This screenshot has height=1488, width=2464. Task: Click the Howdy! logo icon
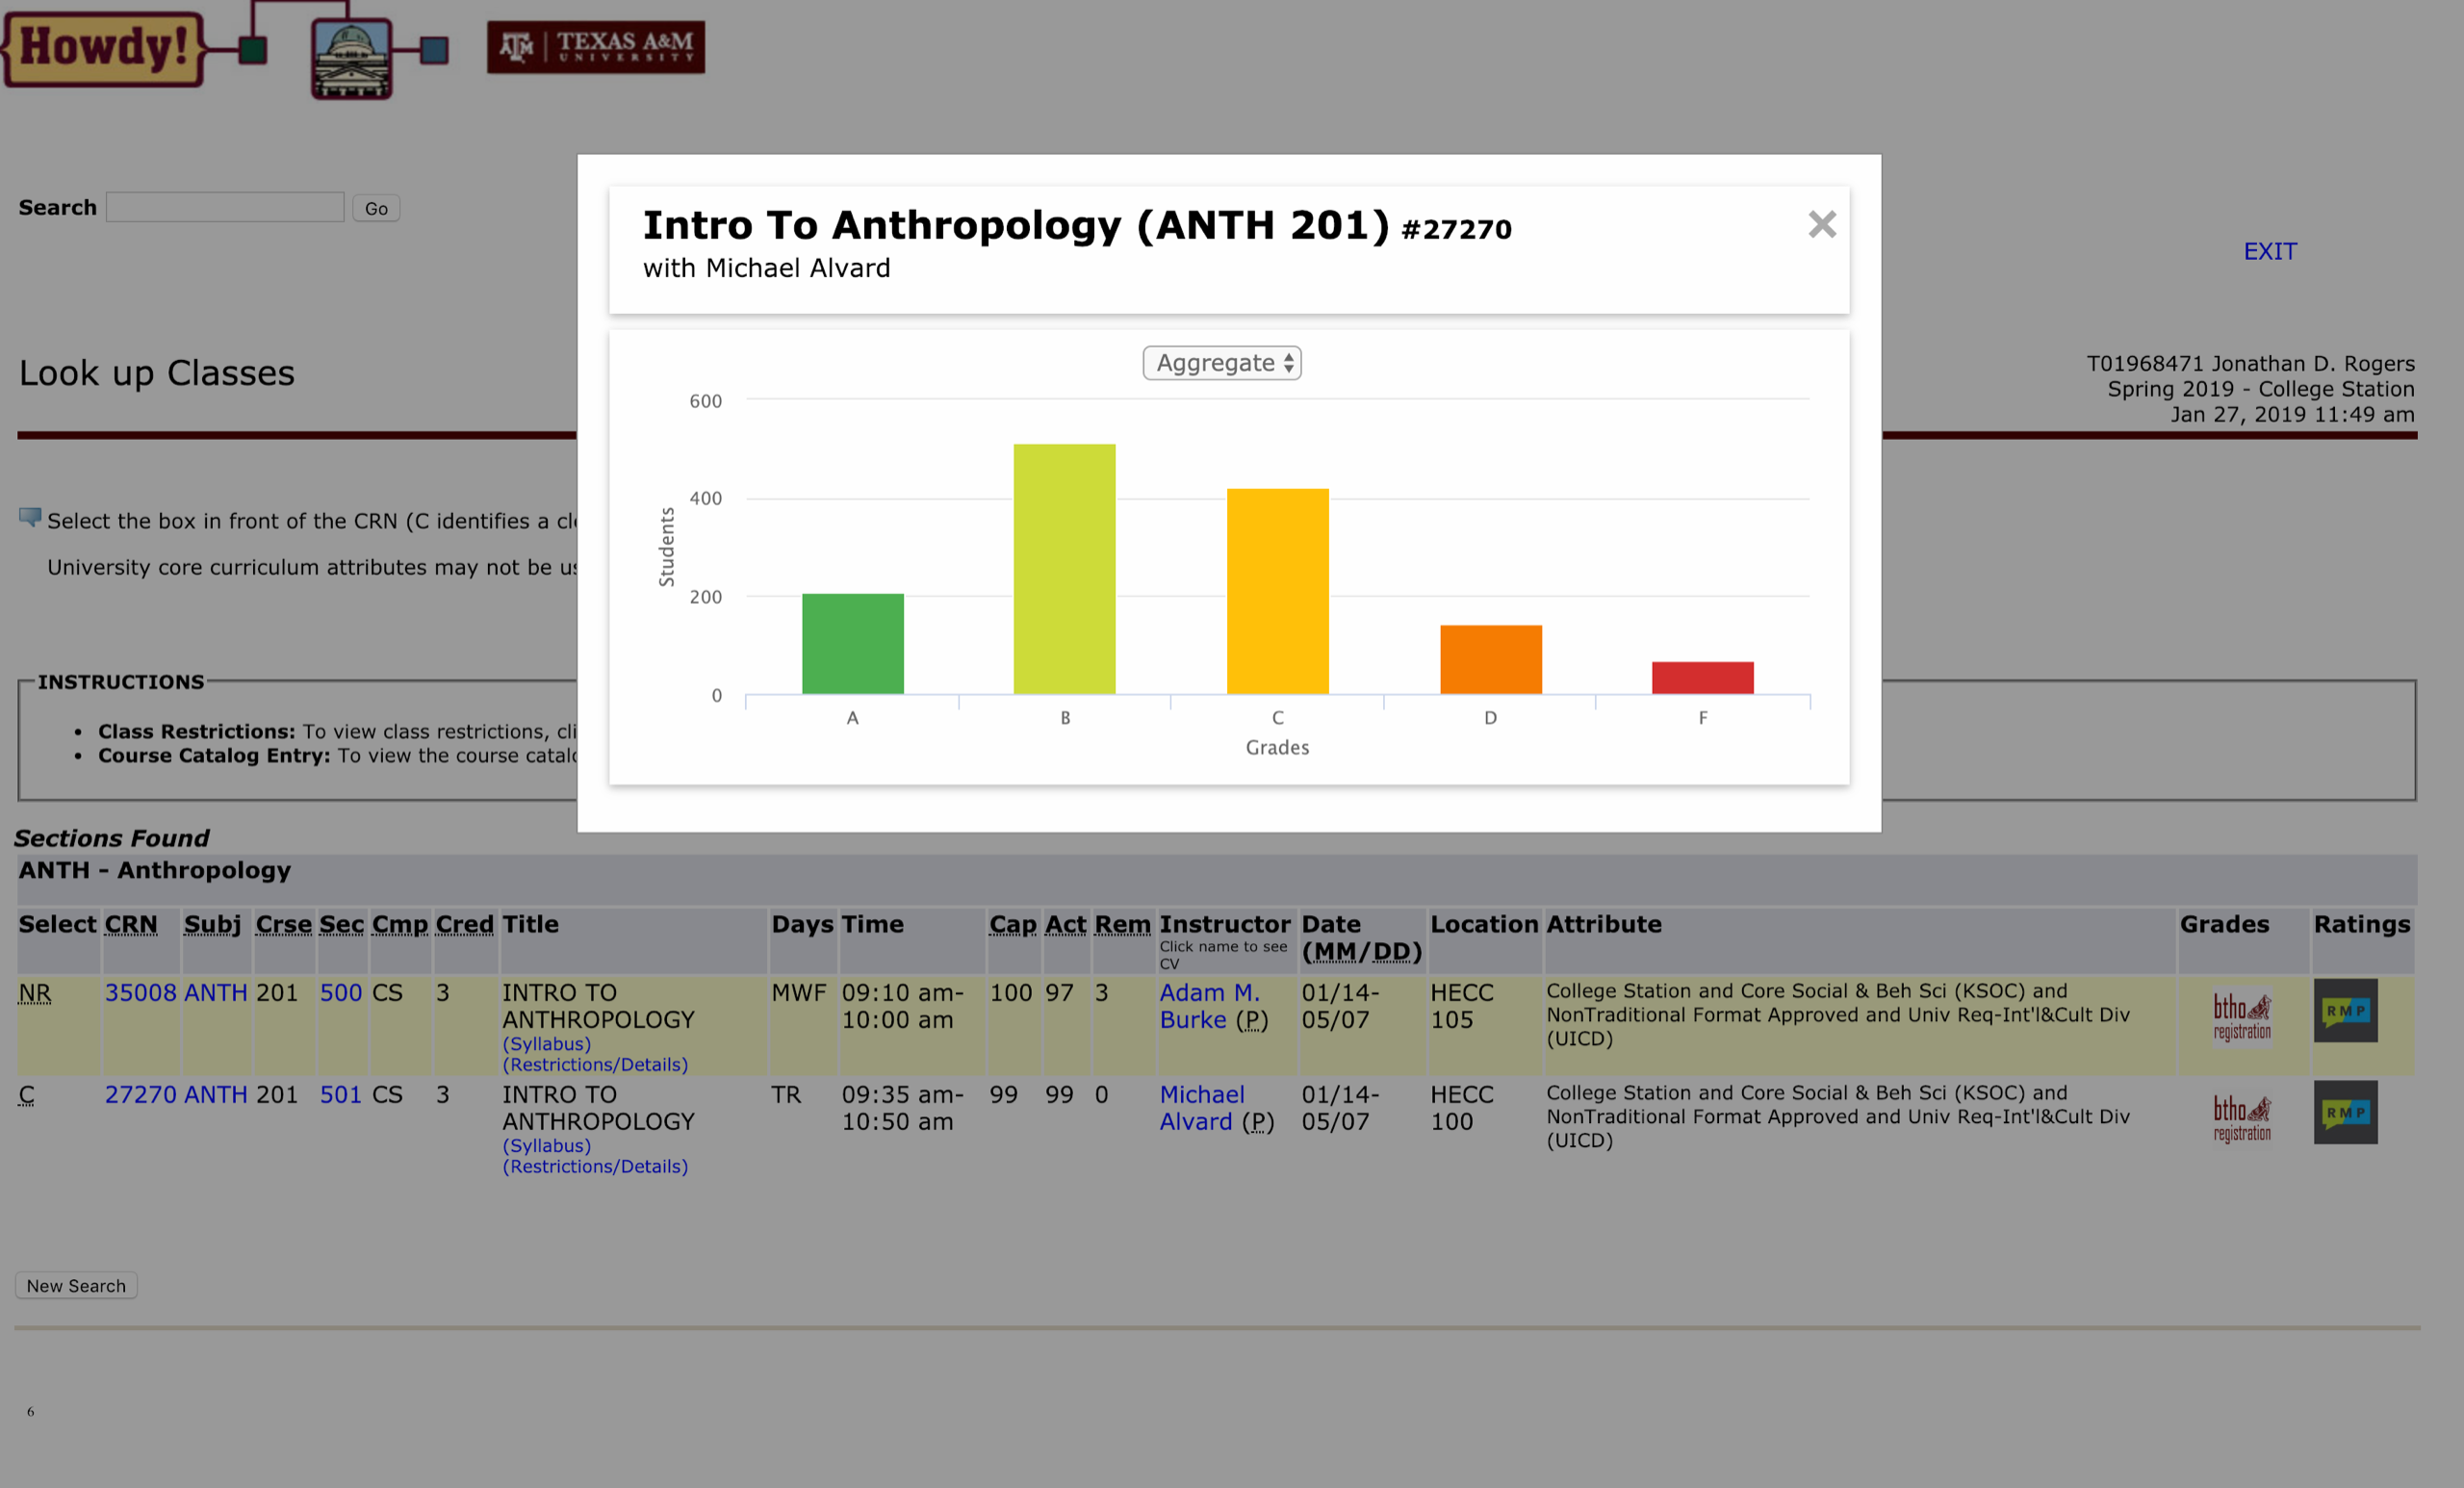[103, 47]
